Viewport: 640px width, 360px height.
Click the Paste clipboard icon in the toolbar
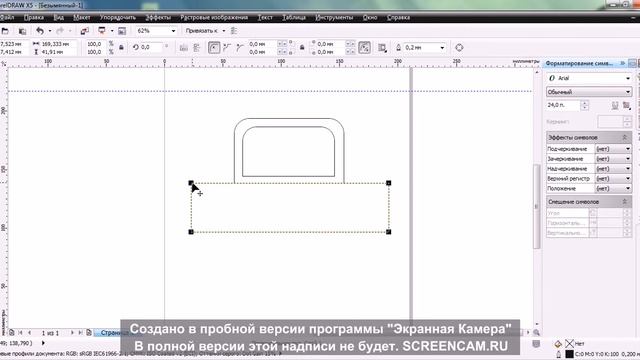[x=22, y=31]
